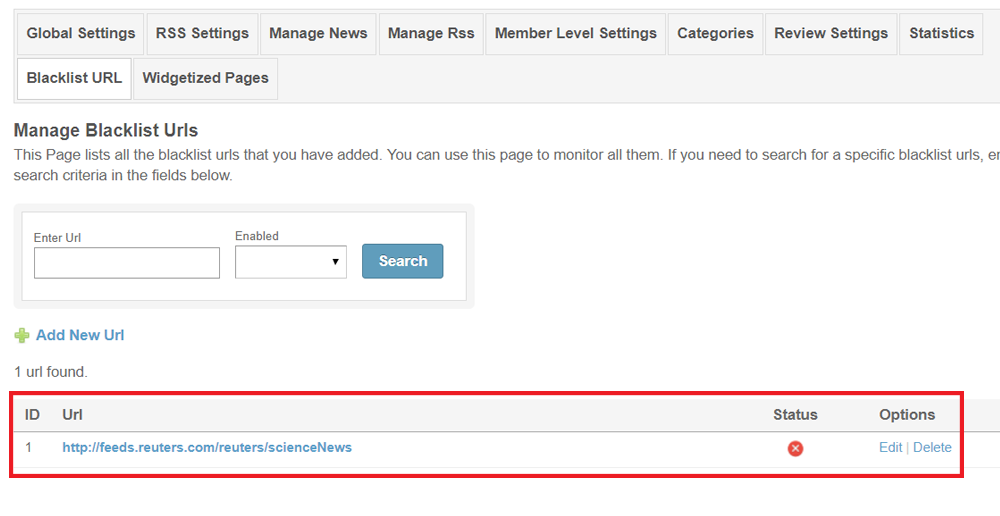Open the Enabled dropdown filter
This screenshot has width=1000, height=516.
(290, 262)
